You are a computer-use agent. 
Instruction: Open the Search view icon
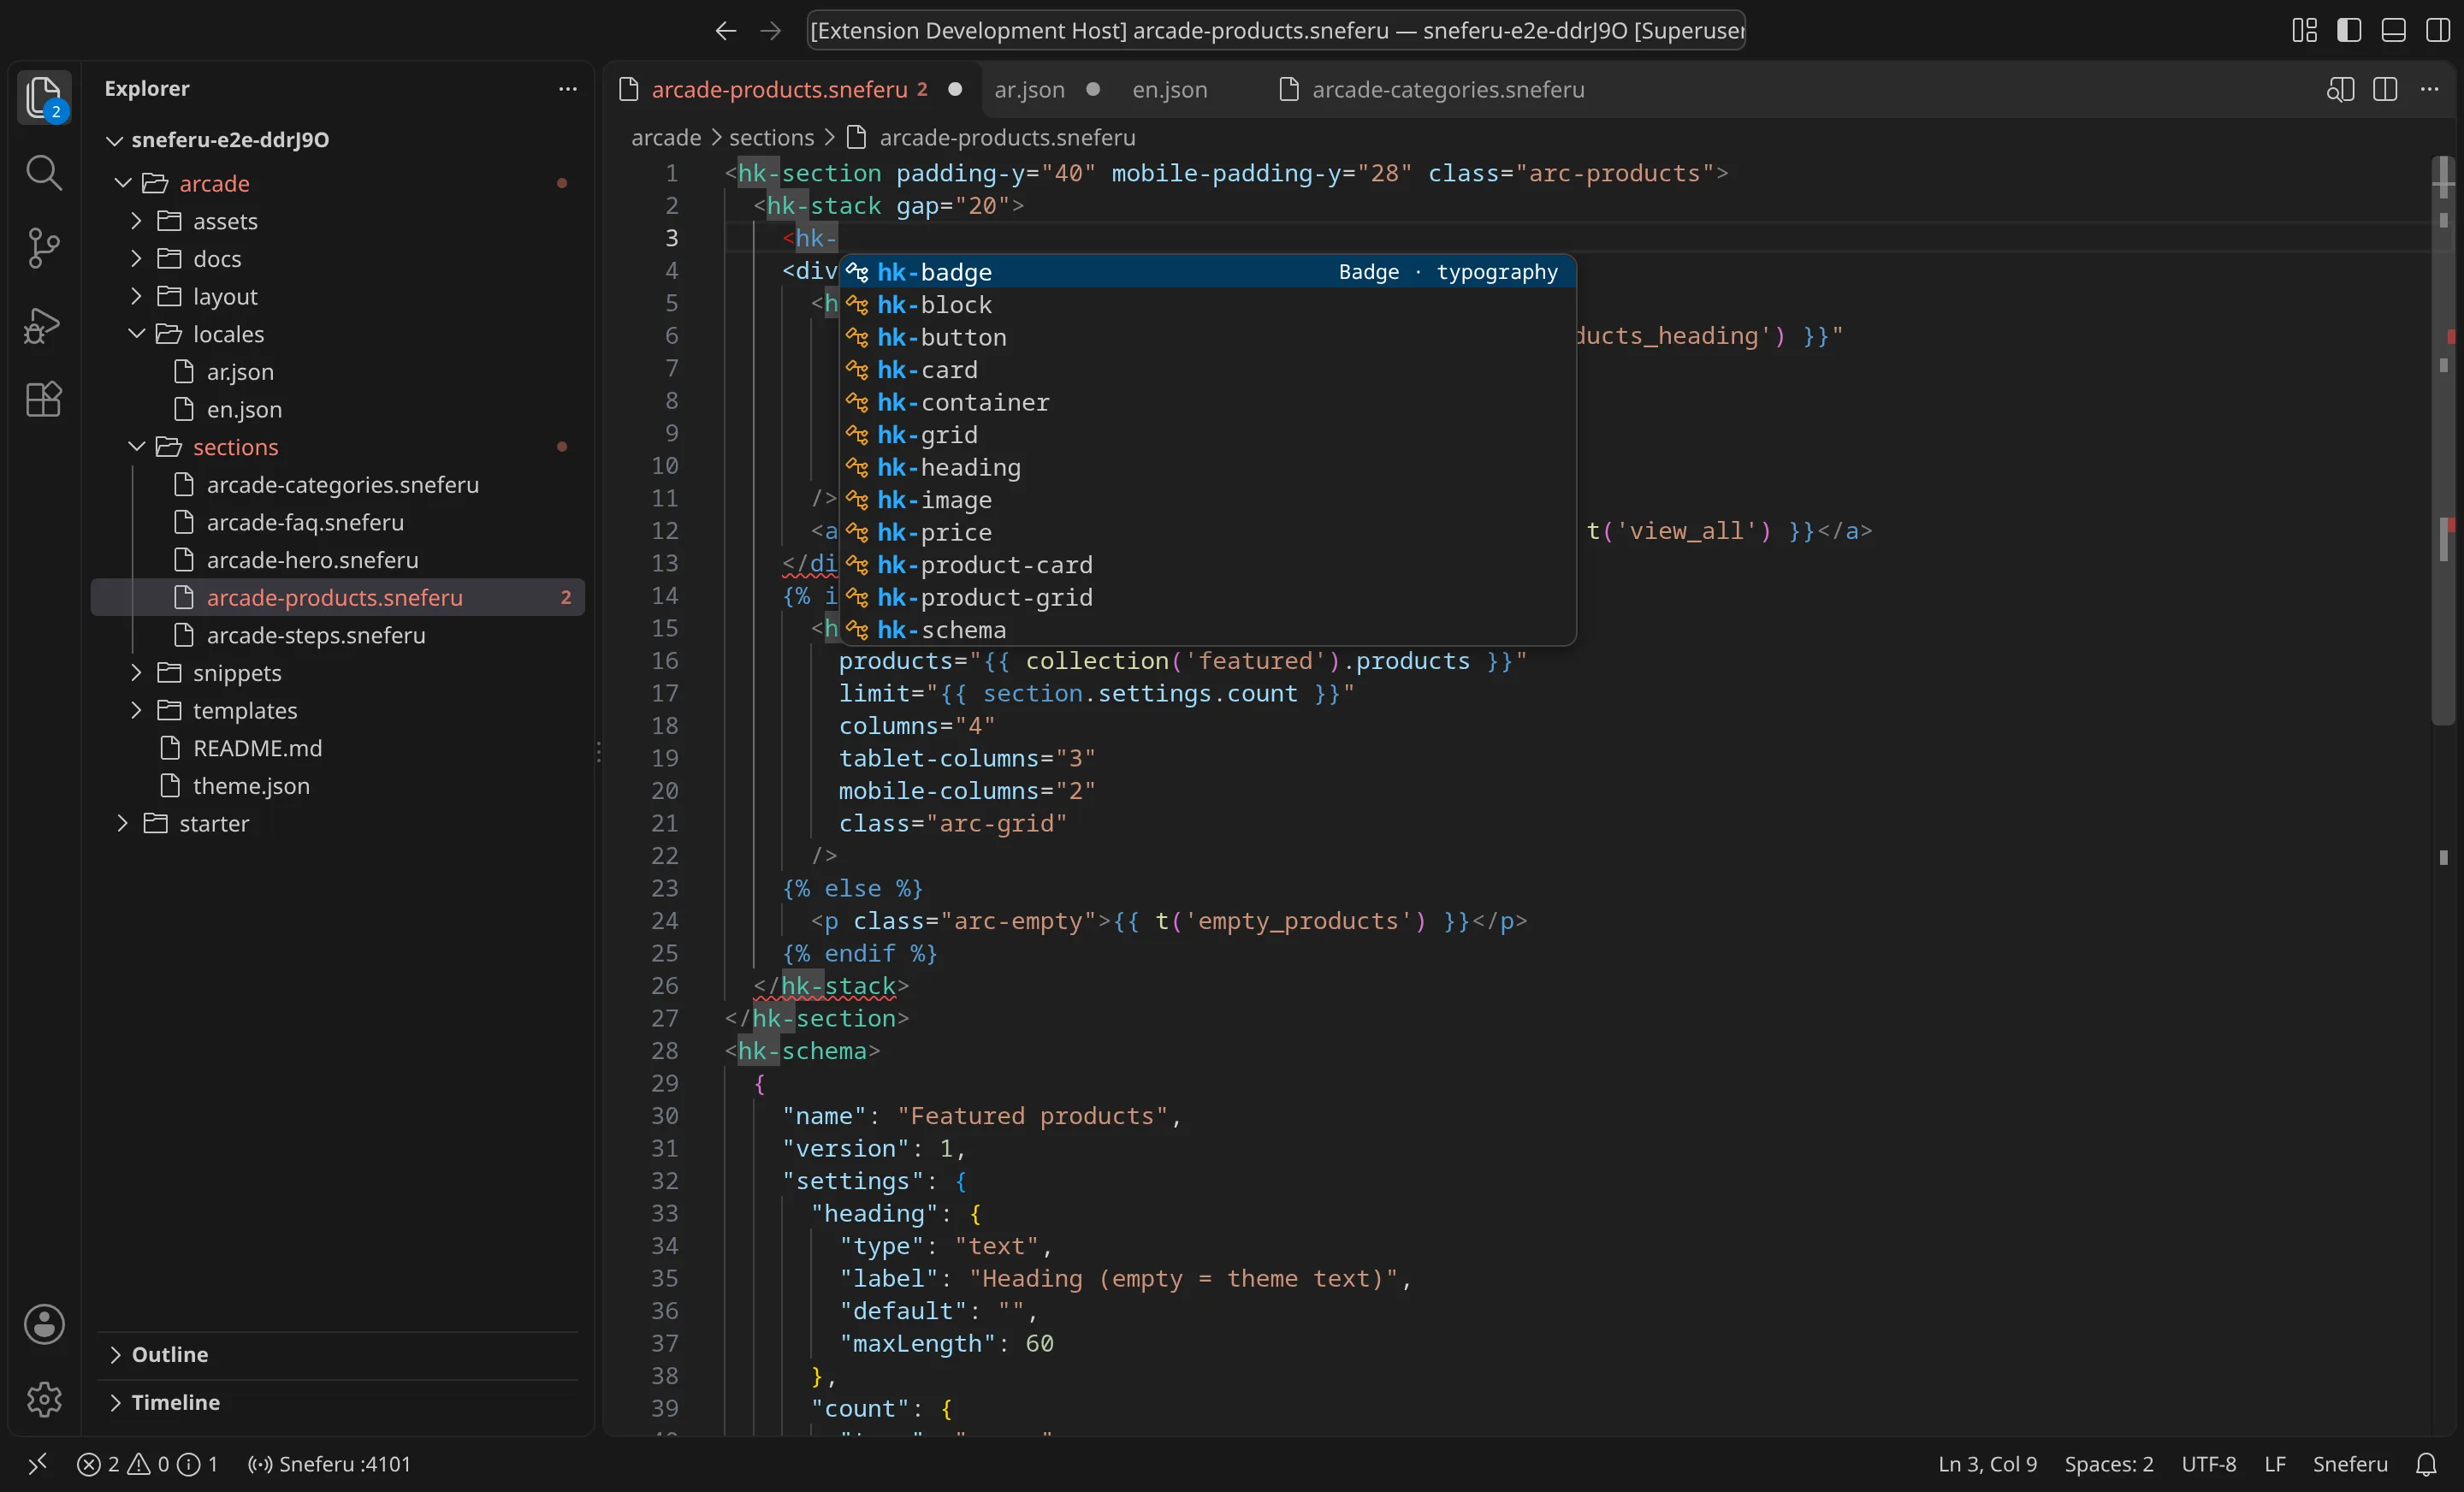tap(44, 173)
